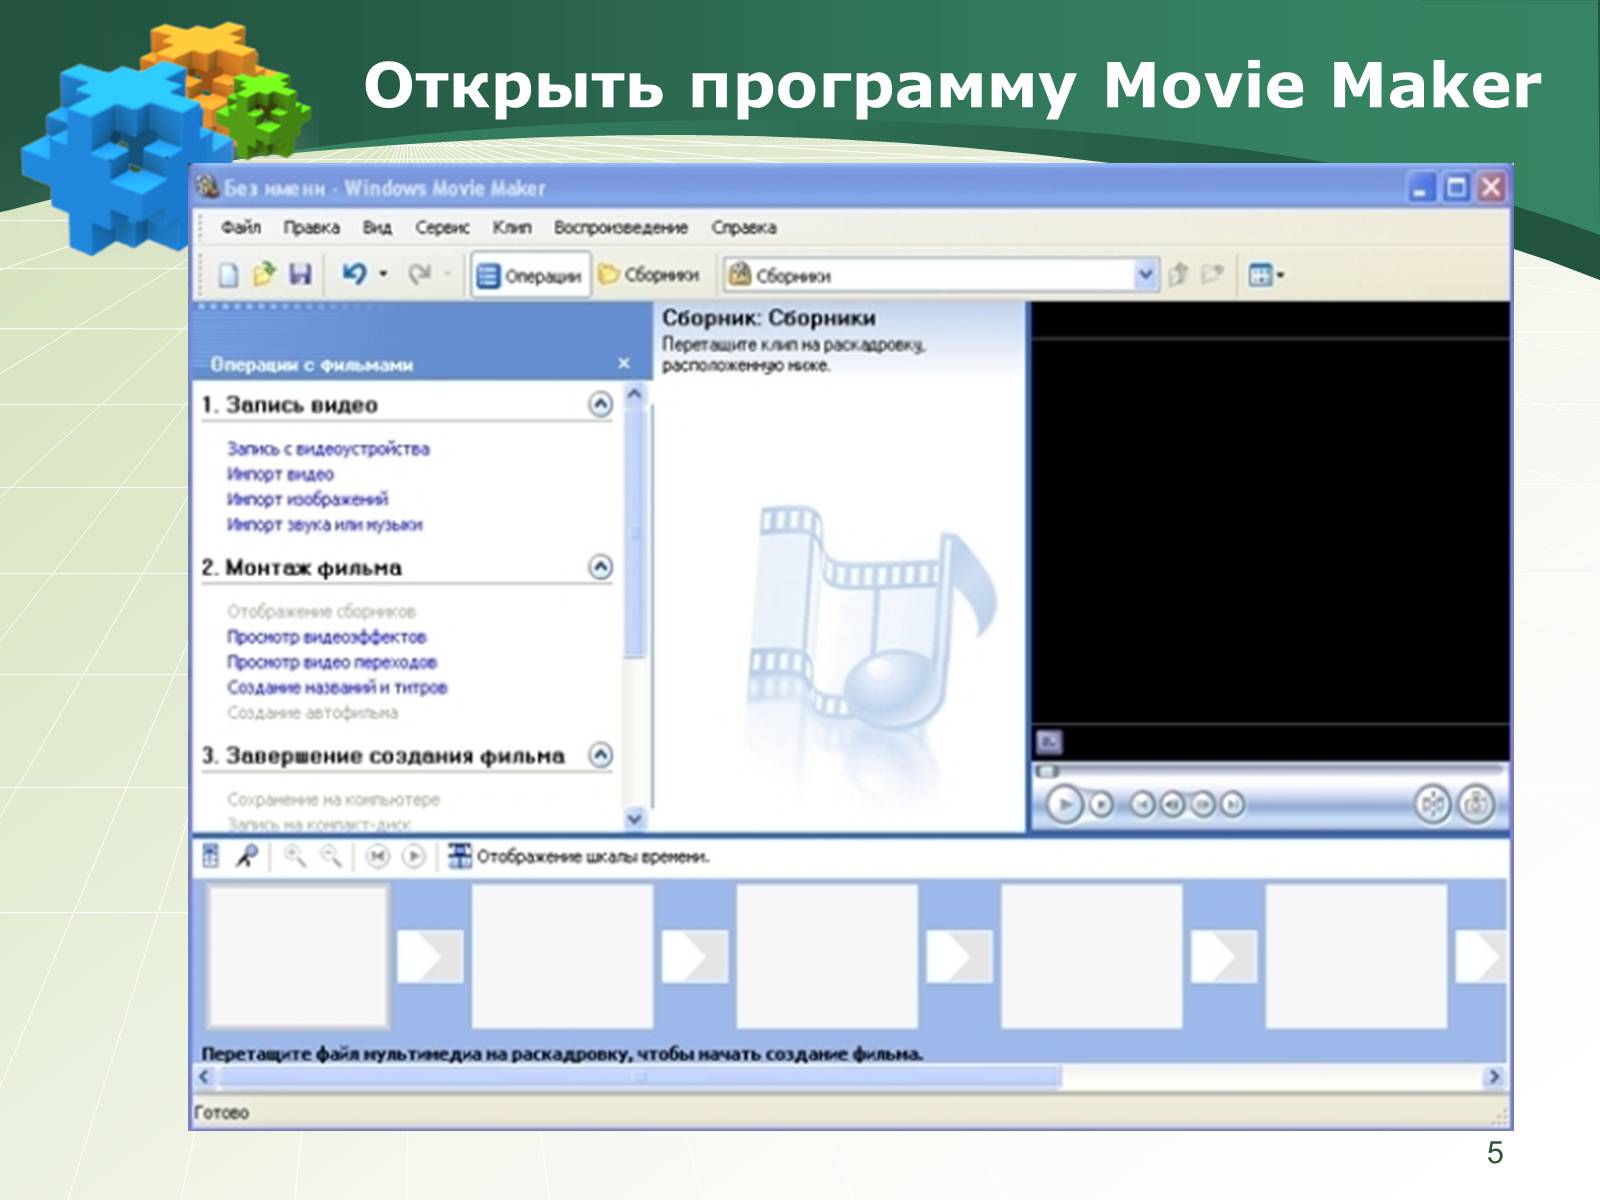This screenshot has height=1200, width=1600.
Task: Click the Narrate Timeline microphone icon
Action: 246,856
